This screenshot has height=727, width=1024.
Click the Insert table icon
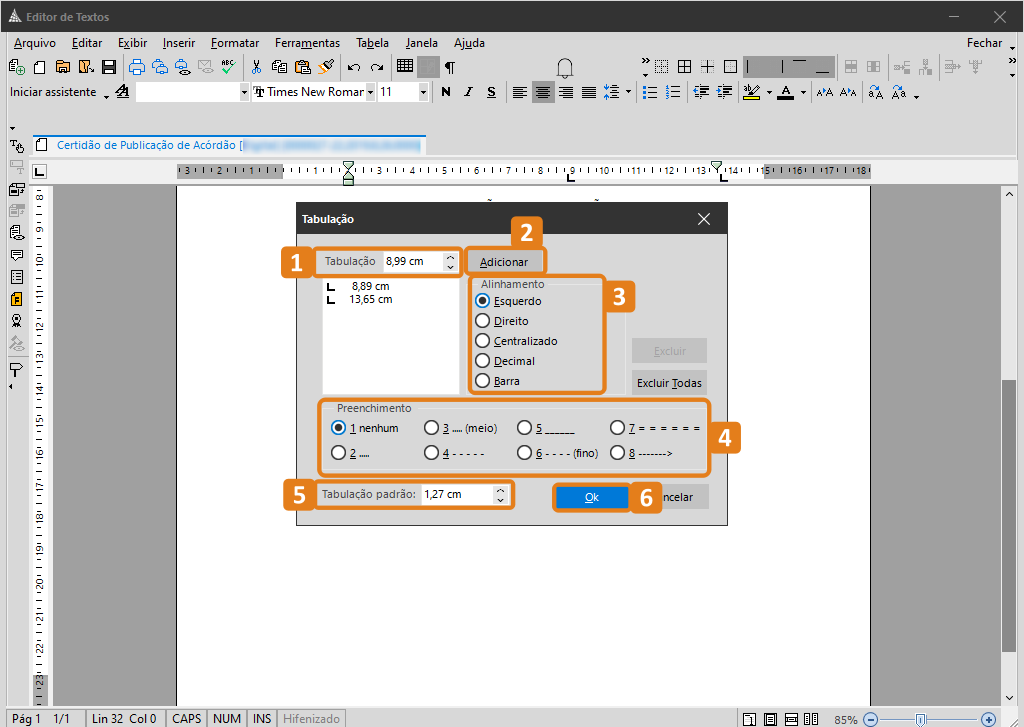(x=405, y=66)
